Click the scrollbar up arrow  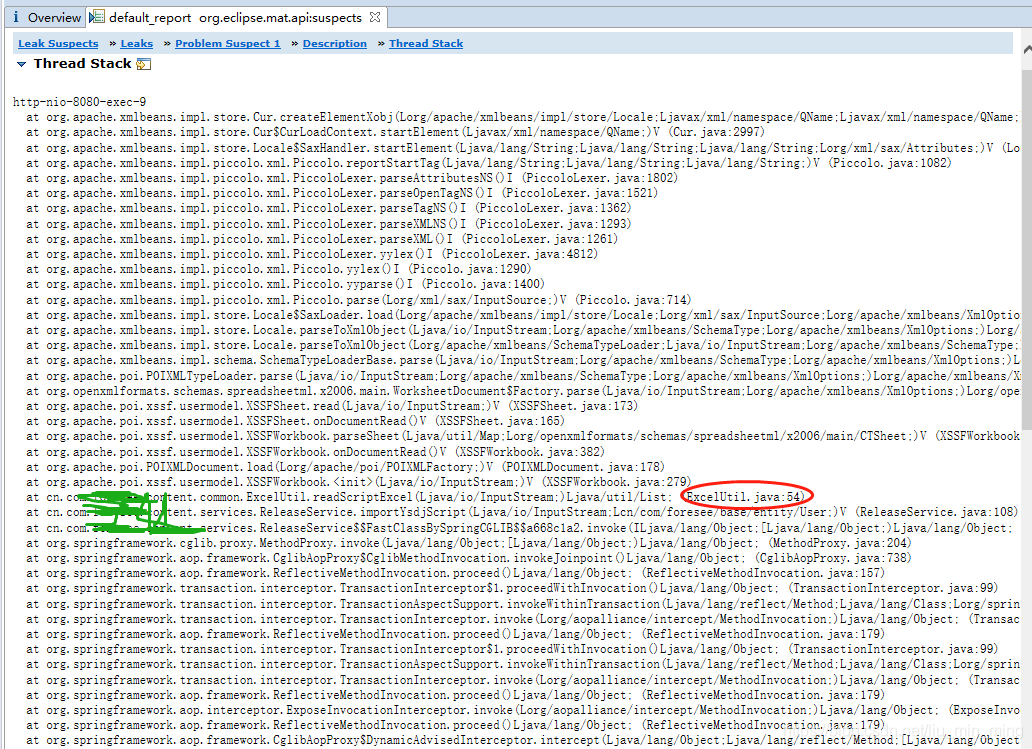pos(1027,49)
